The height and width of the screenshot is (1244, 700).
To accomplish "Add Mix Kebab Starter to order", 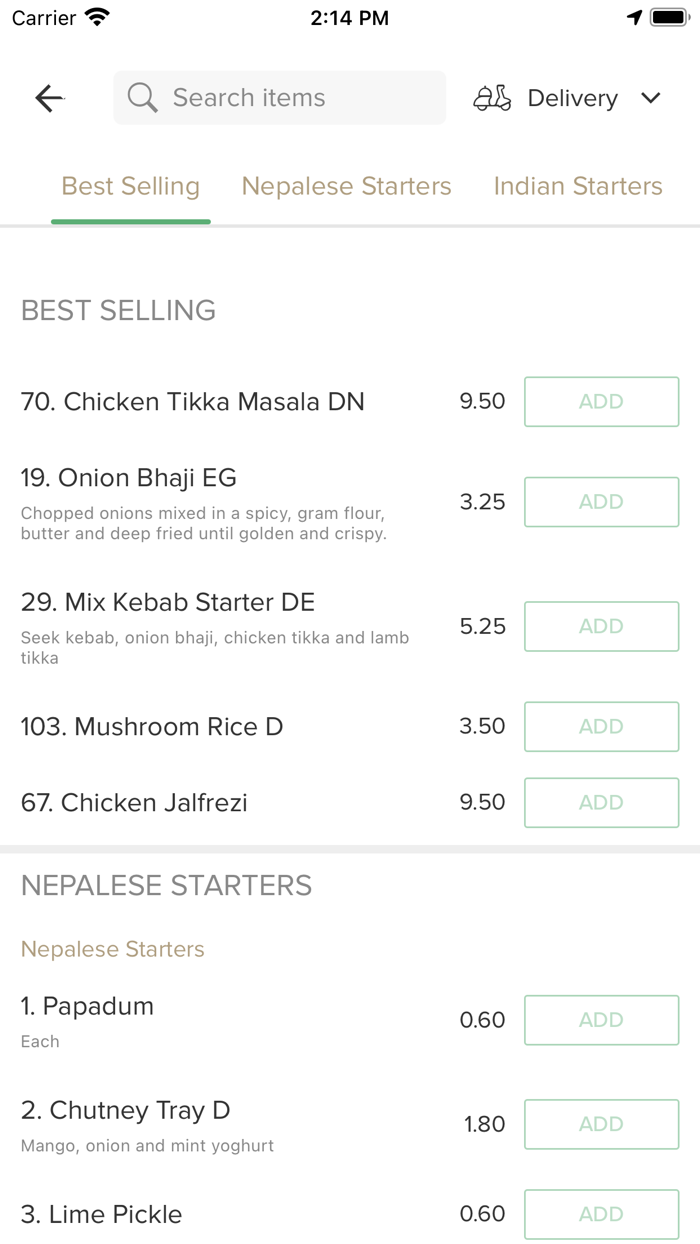I will click(602, 627).
